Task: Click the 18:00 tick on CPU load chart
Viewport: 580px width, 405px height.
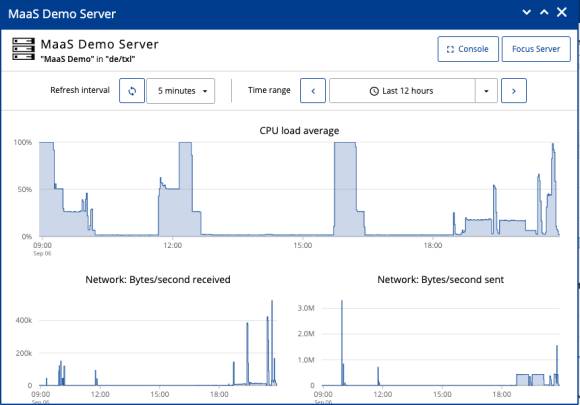Action: [x=433, y=245]
